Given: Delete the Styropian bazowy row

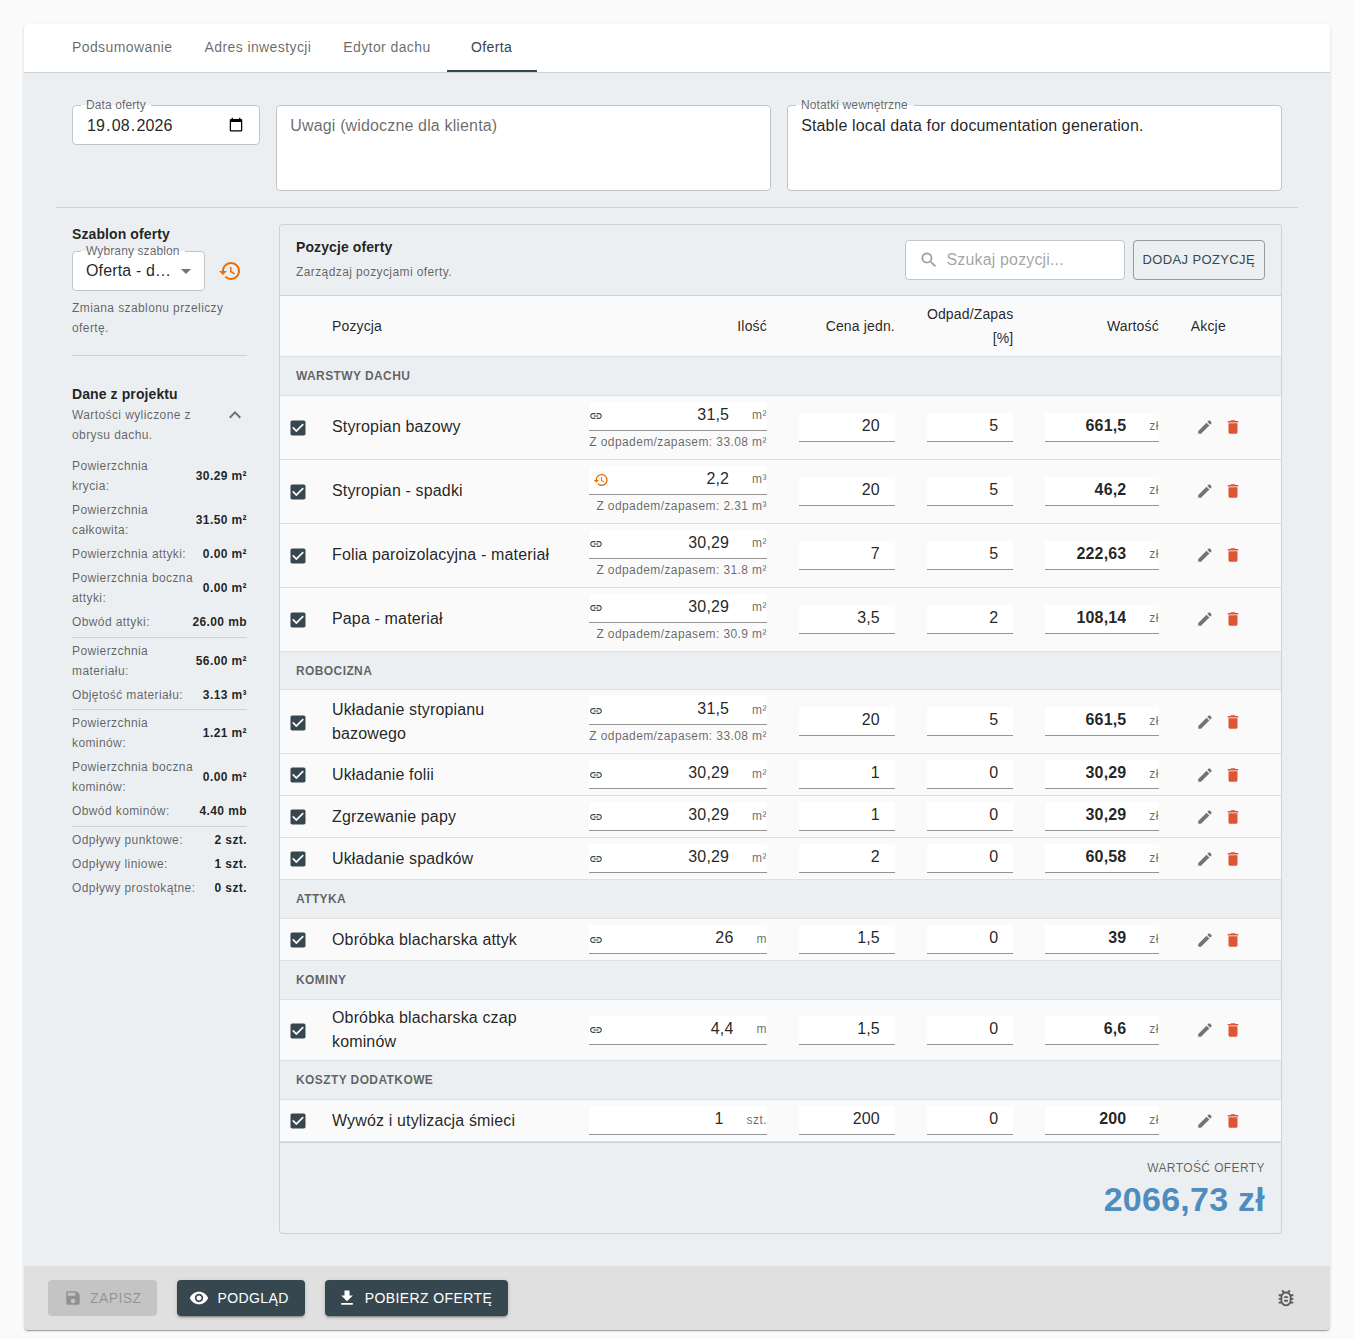Looking at the screenshot, I should 1233,427.
